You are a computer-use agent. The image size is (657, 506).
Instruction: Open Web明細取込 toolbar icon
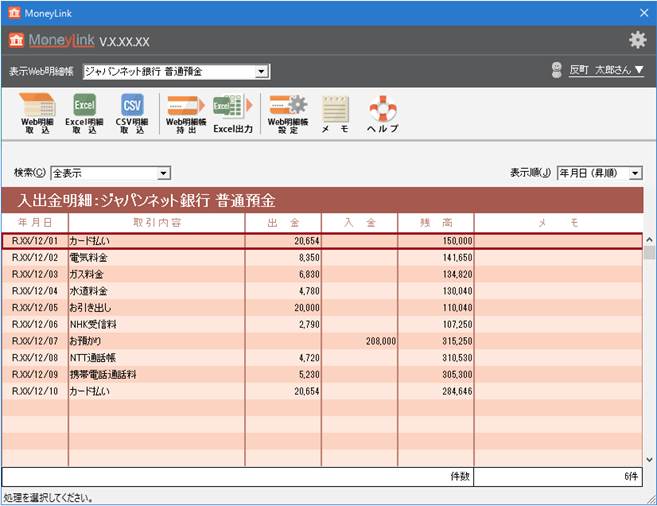pos(38,113)
